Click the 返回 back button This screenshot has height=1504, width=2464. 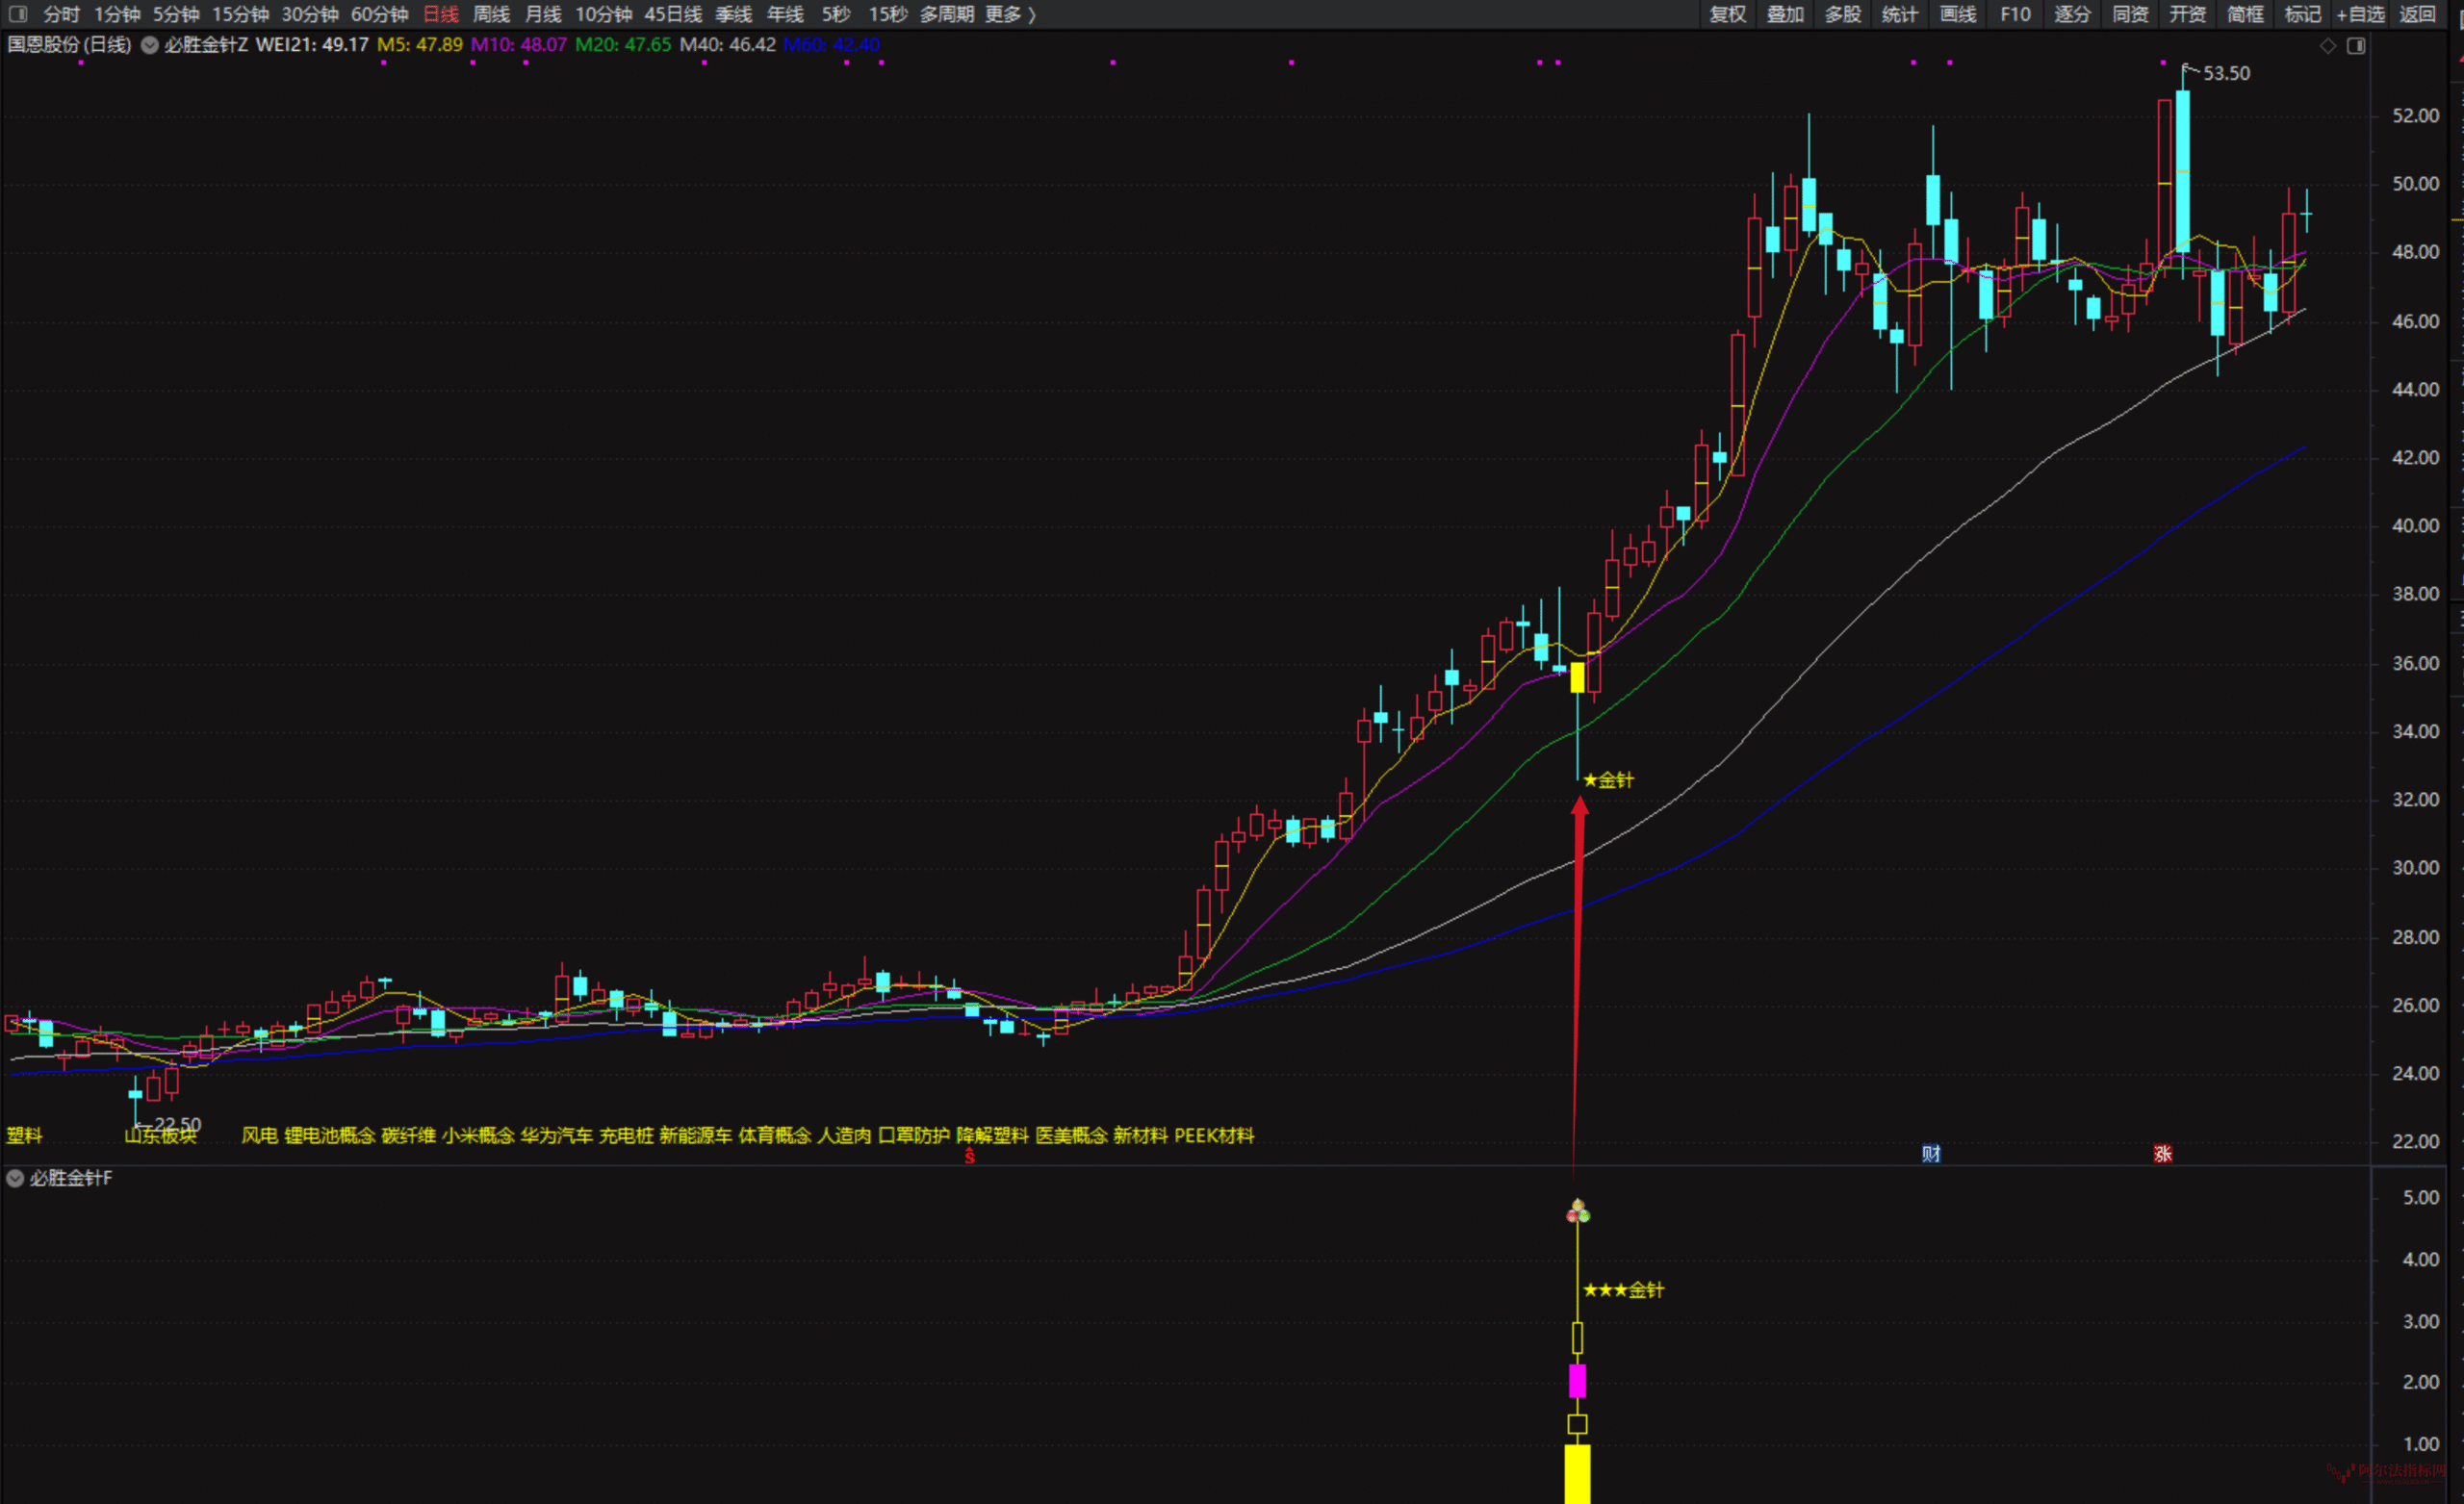coord(2417,14)
